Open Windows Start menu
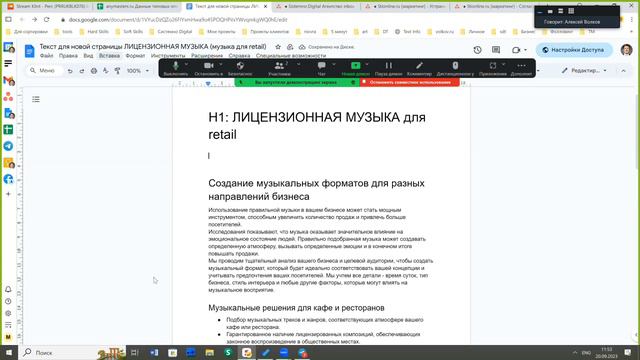Image resolution: width=640 pixels, height=360 pixels. click(x=9, y=353)
